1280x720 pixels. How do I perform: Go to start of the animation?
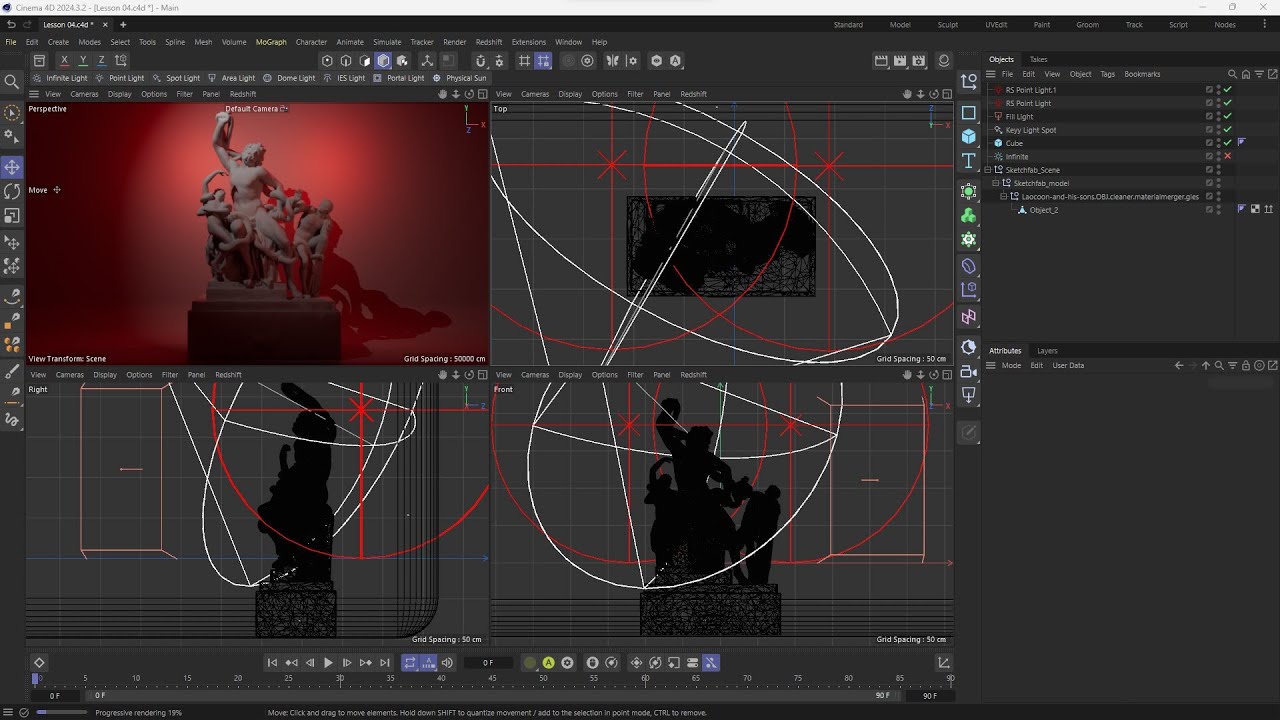[x=272, y=663]
